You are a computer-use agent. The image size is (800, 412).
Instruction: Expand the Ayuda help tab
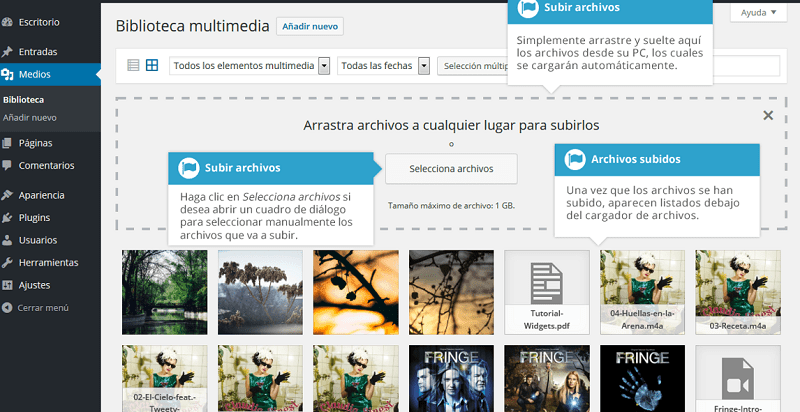[758, 13]
